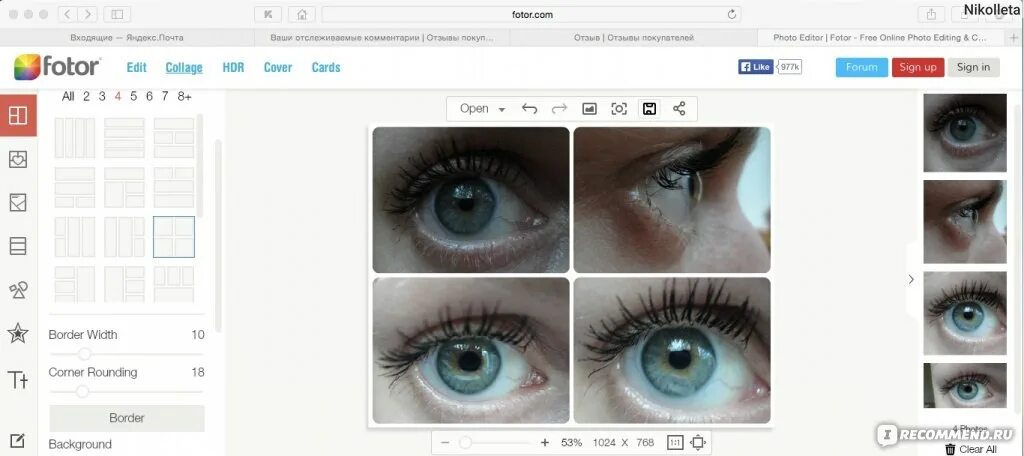Switch to Яндекс.Почта browser tab
Viewport: 1024px width, 456px height.
127,38
